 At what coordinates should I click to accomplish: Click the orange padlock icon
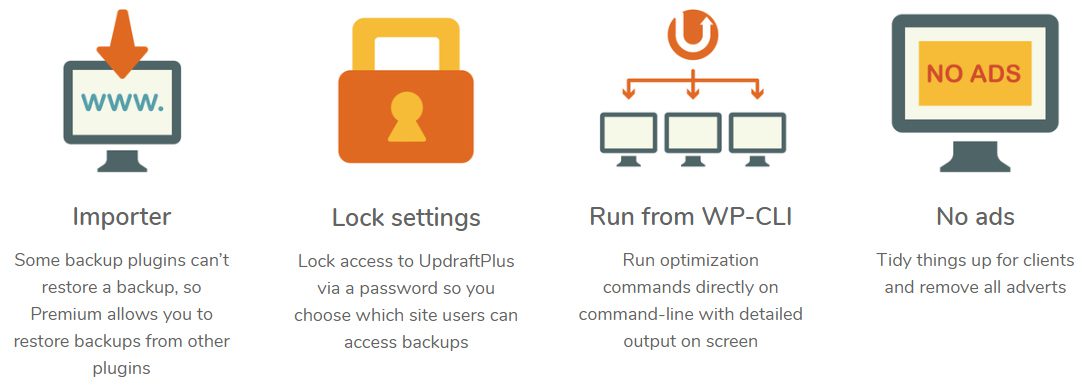click(406, 91)
